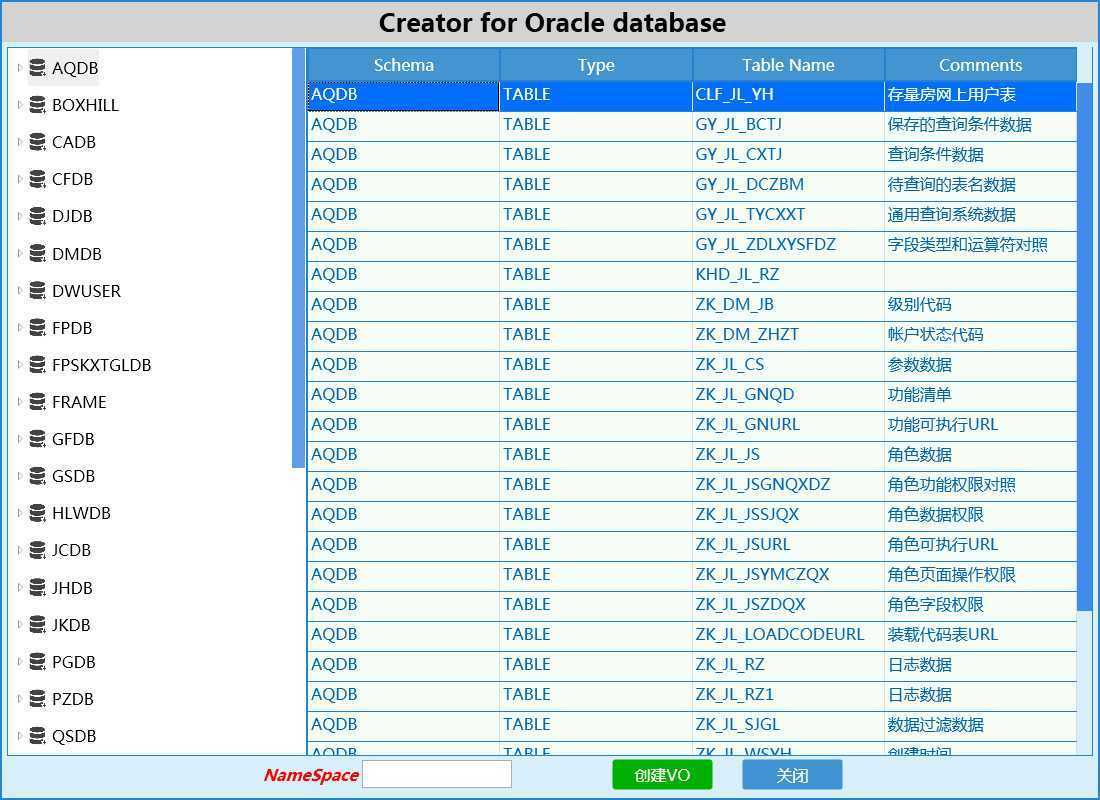Select the ZK_JL_JSGNQXDZ table row

[x=692, y=485]
